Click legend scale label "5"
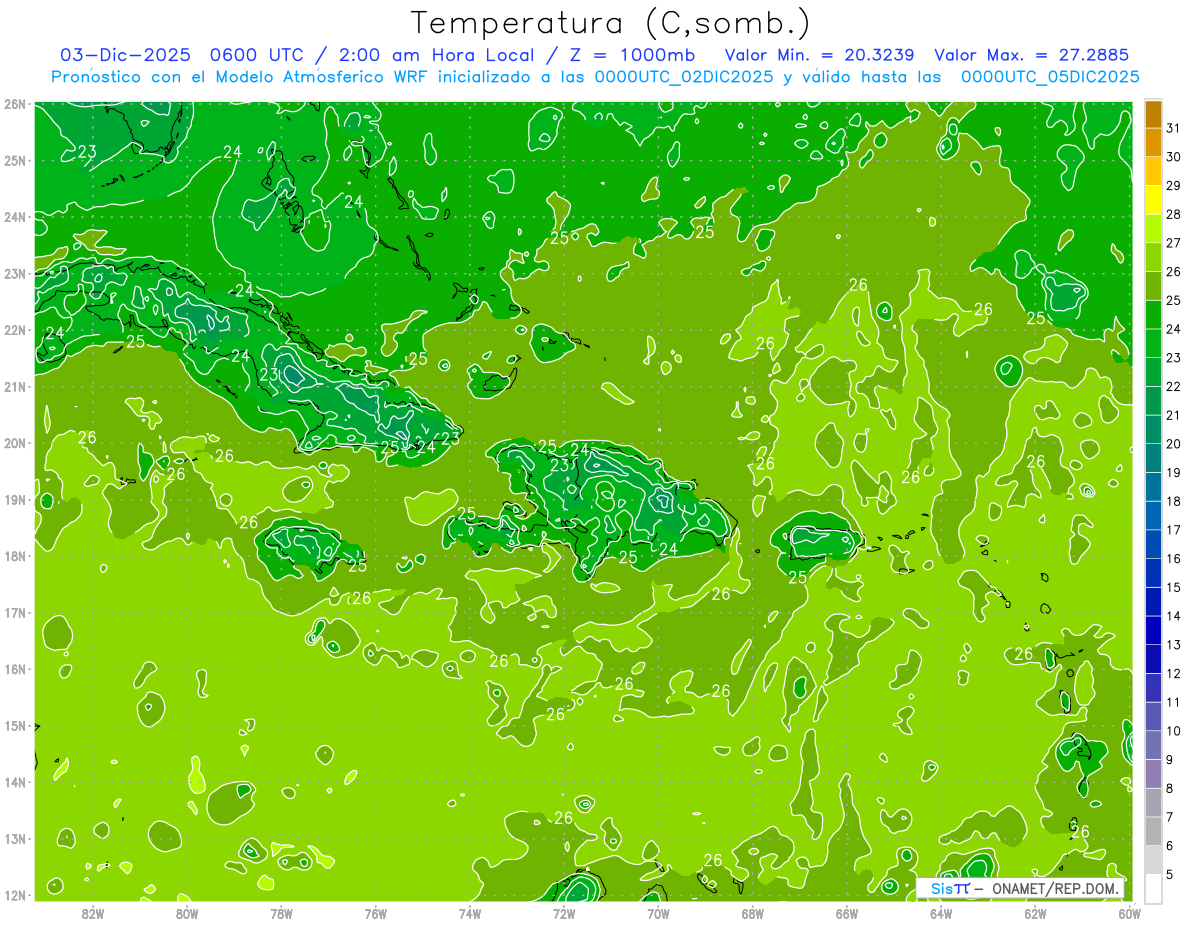1200x927 pixels. [x=1170, y=875]
